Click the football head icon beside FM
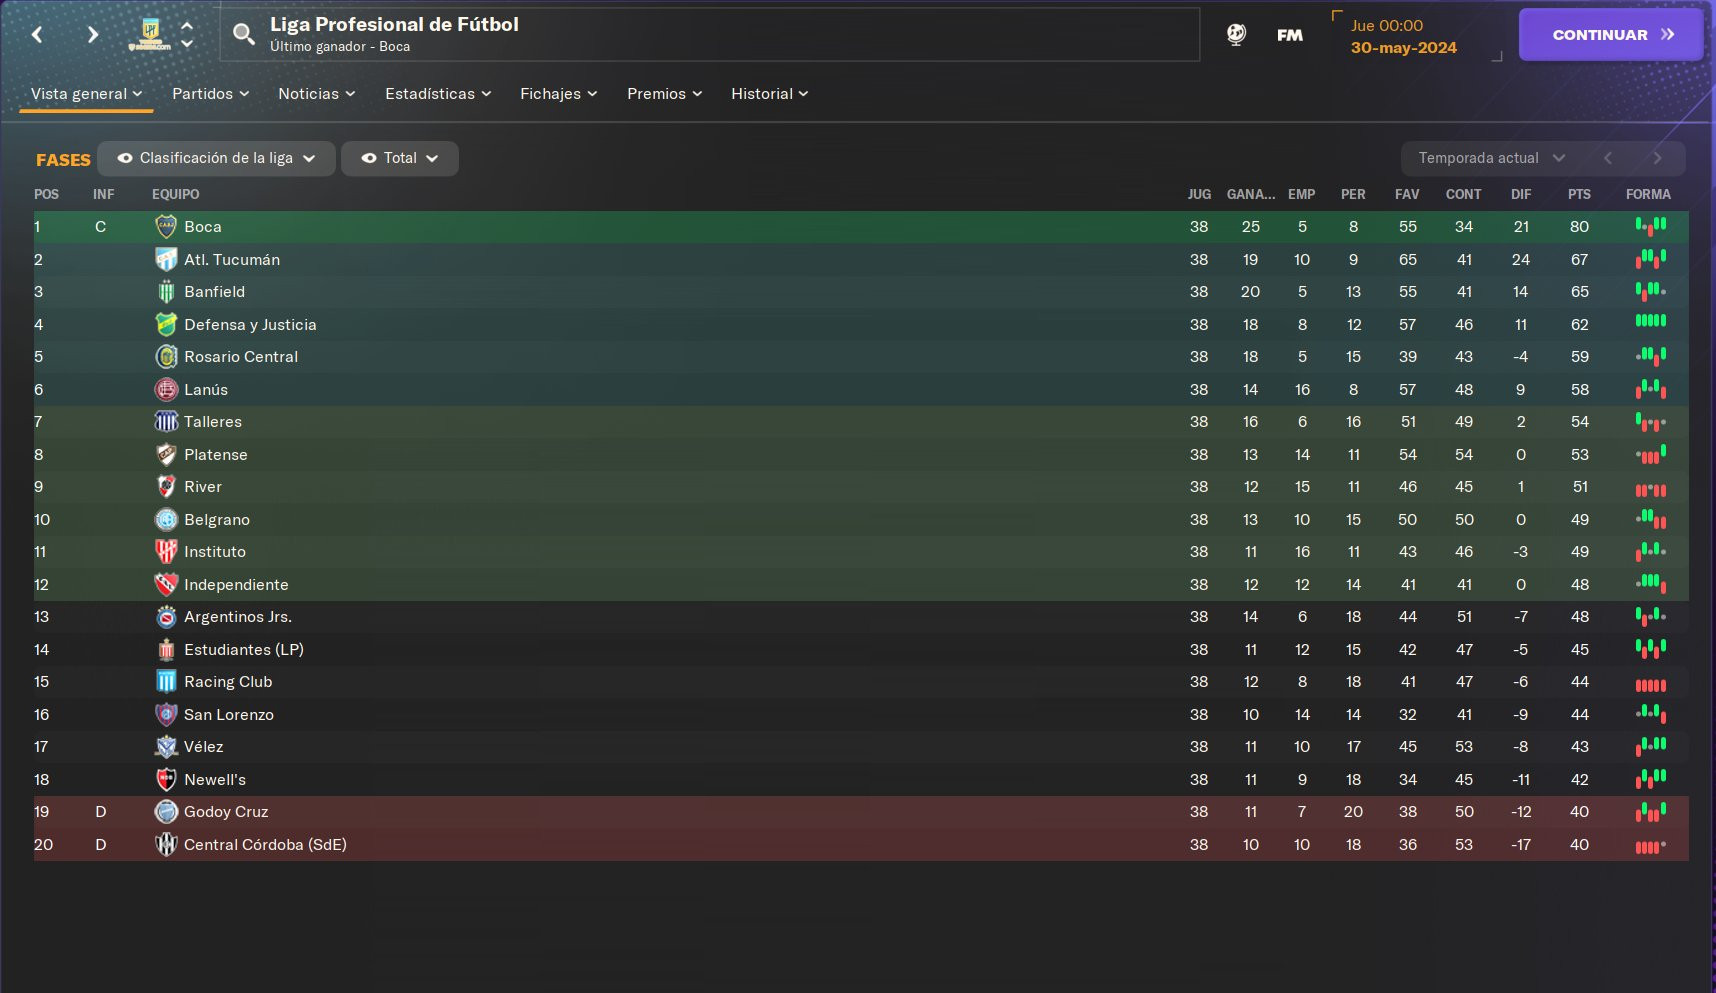This screenshot has width=1716, height=993. (1237, 35)
